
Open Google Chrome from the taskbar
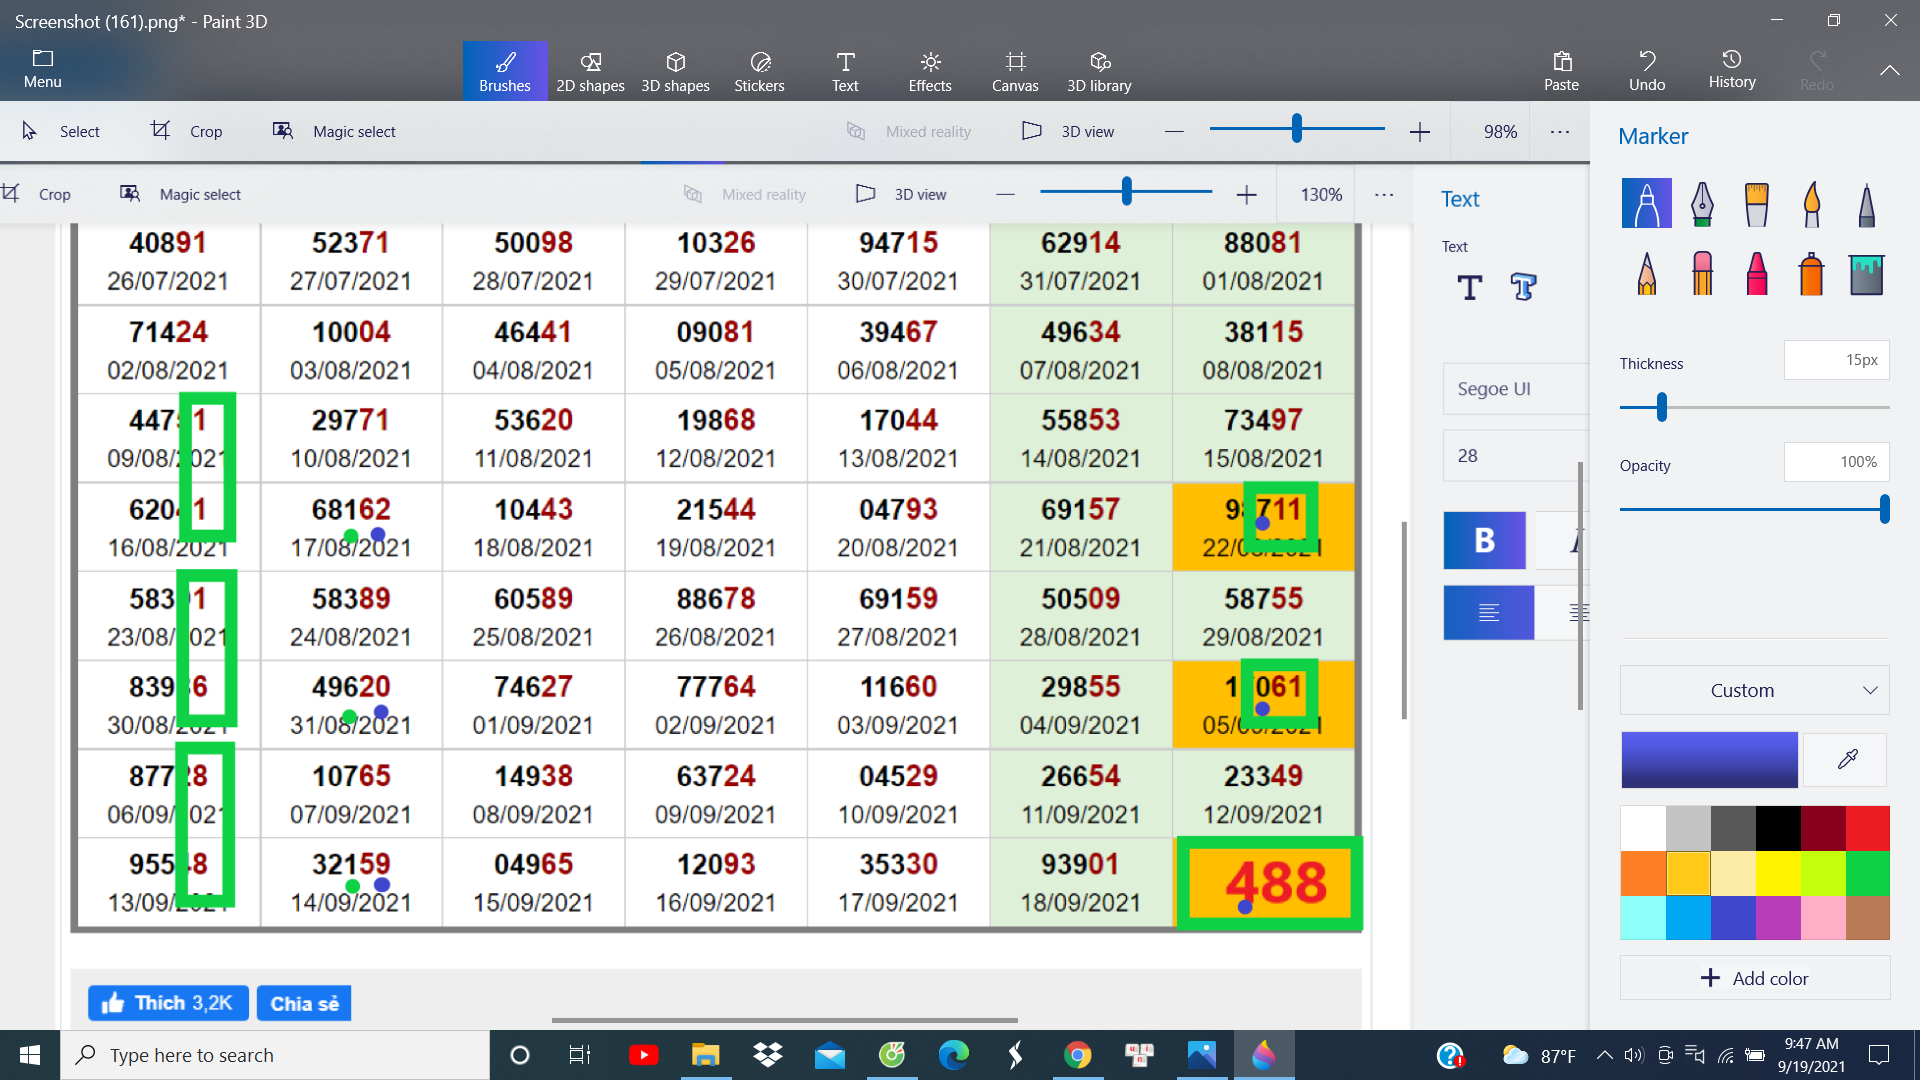(1077, 1055)
